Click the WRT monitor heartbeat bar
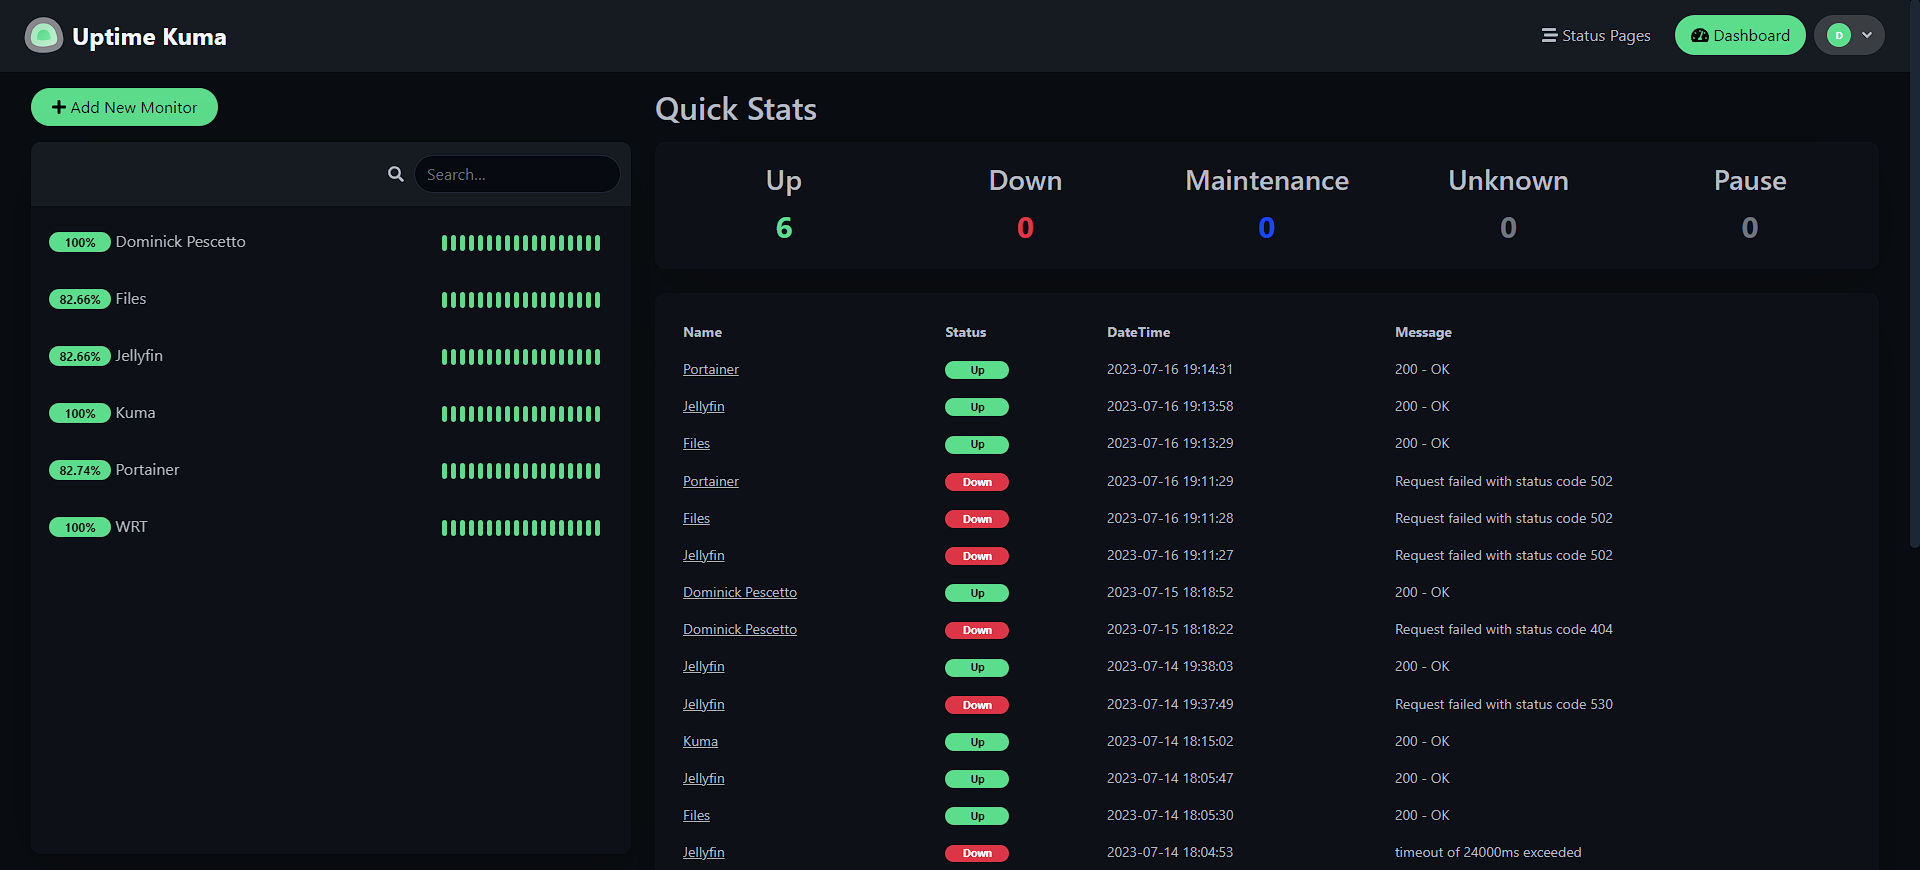1920x870 pixels. tap(521, 528)
